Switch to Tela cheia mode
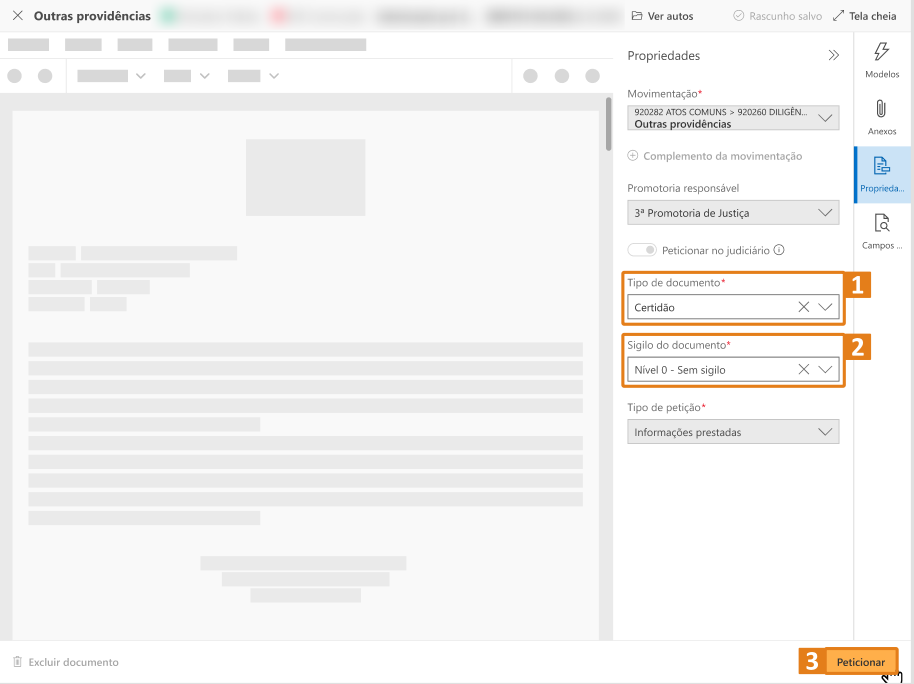 point(864,16)
